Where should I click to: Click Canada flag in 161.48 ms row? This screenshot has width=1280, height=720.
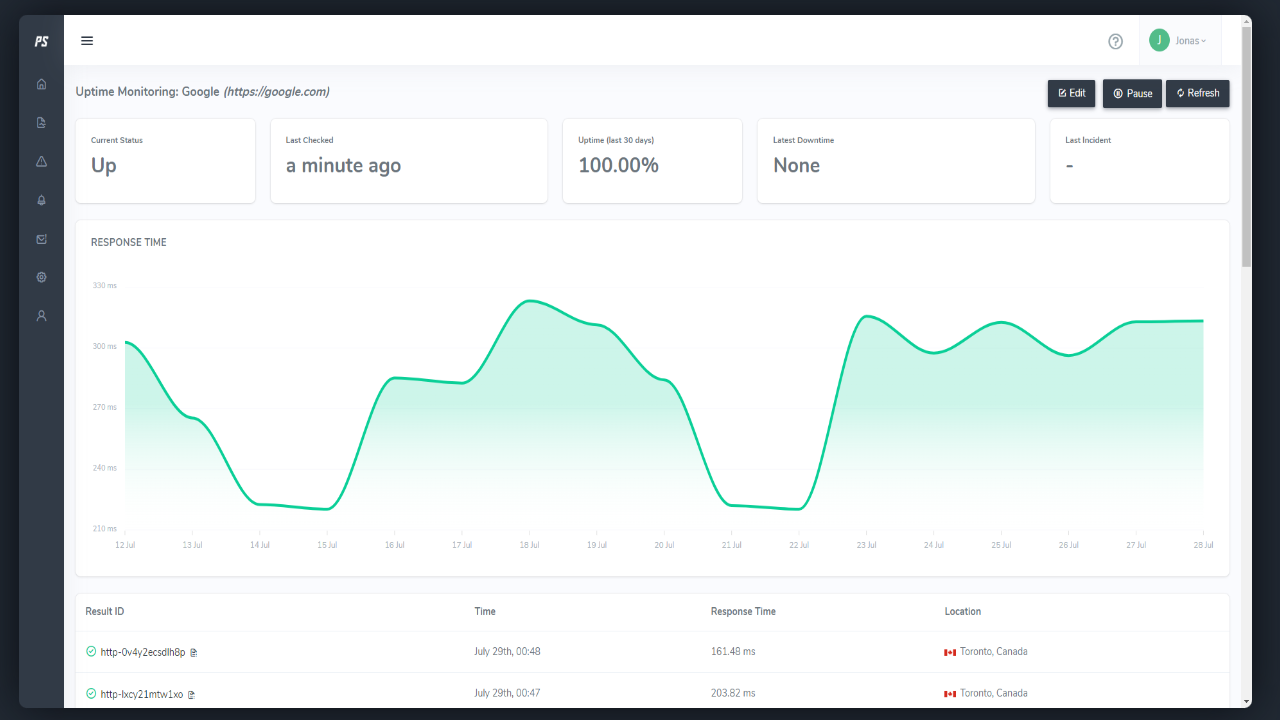pyautogui.click(x=950, y=652)
